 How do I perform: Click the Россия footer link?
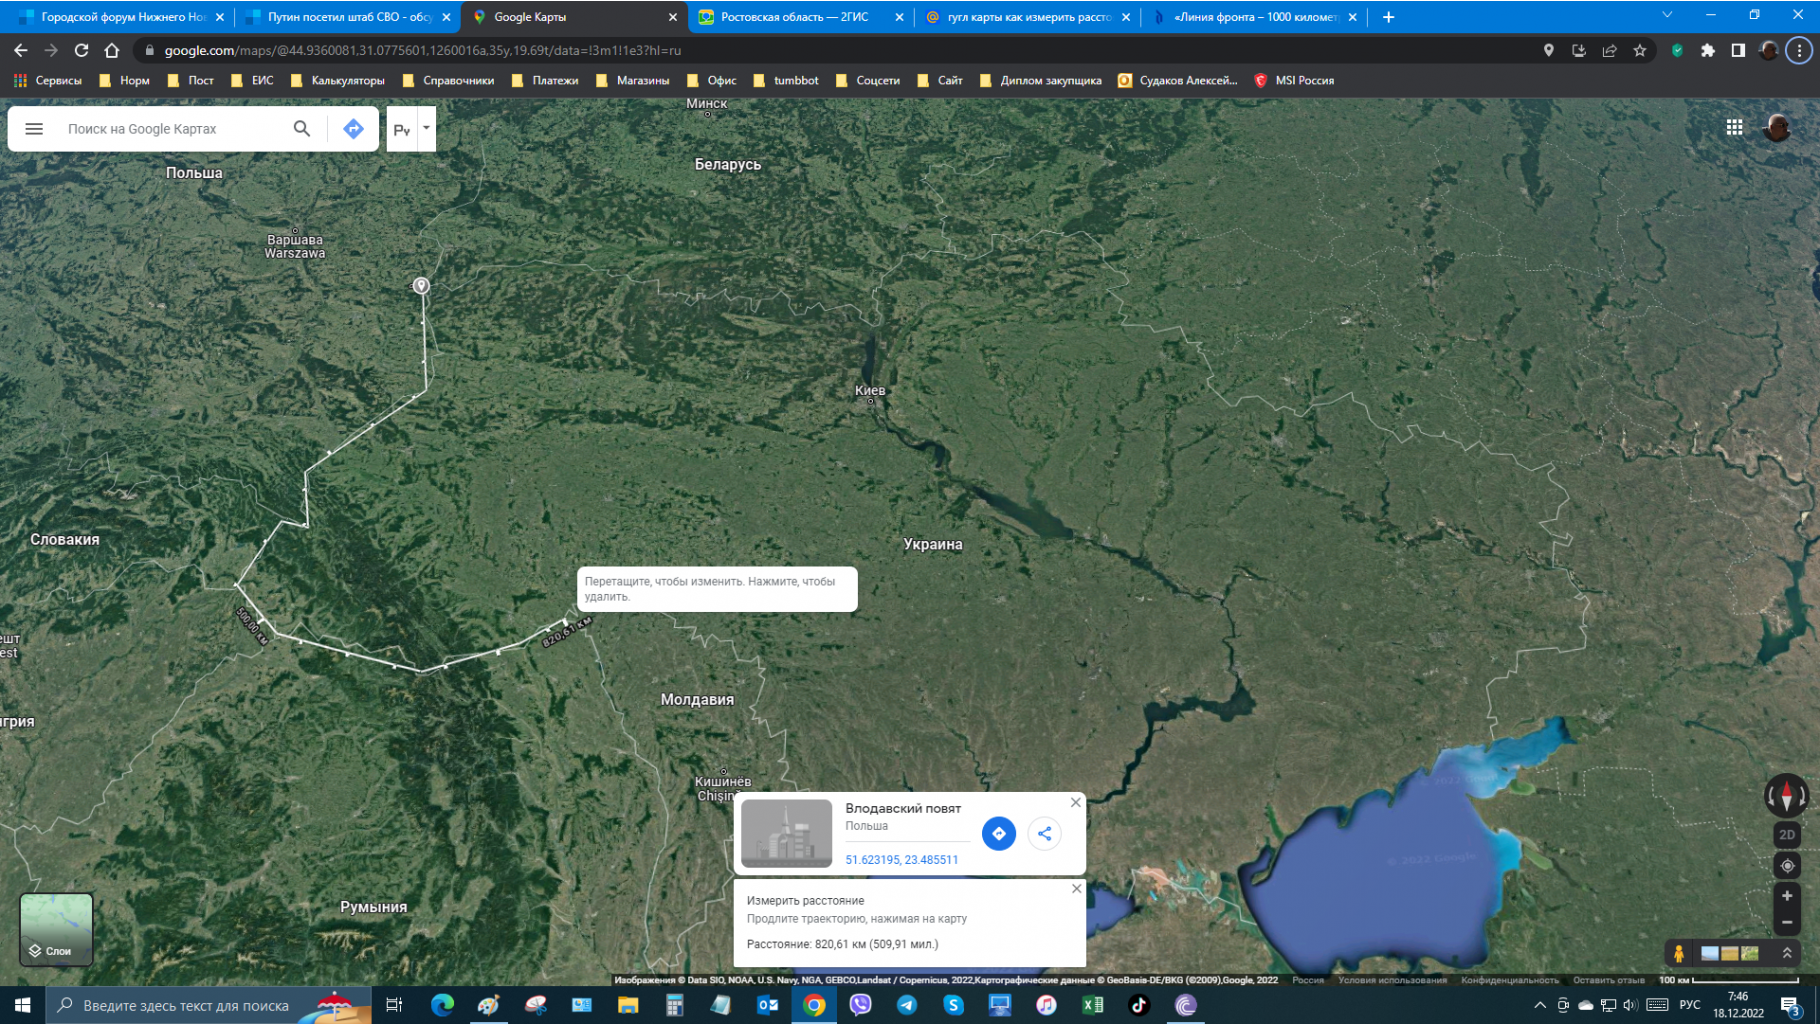(x=1308, y=980)
